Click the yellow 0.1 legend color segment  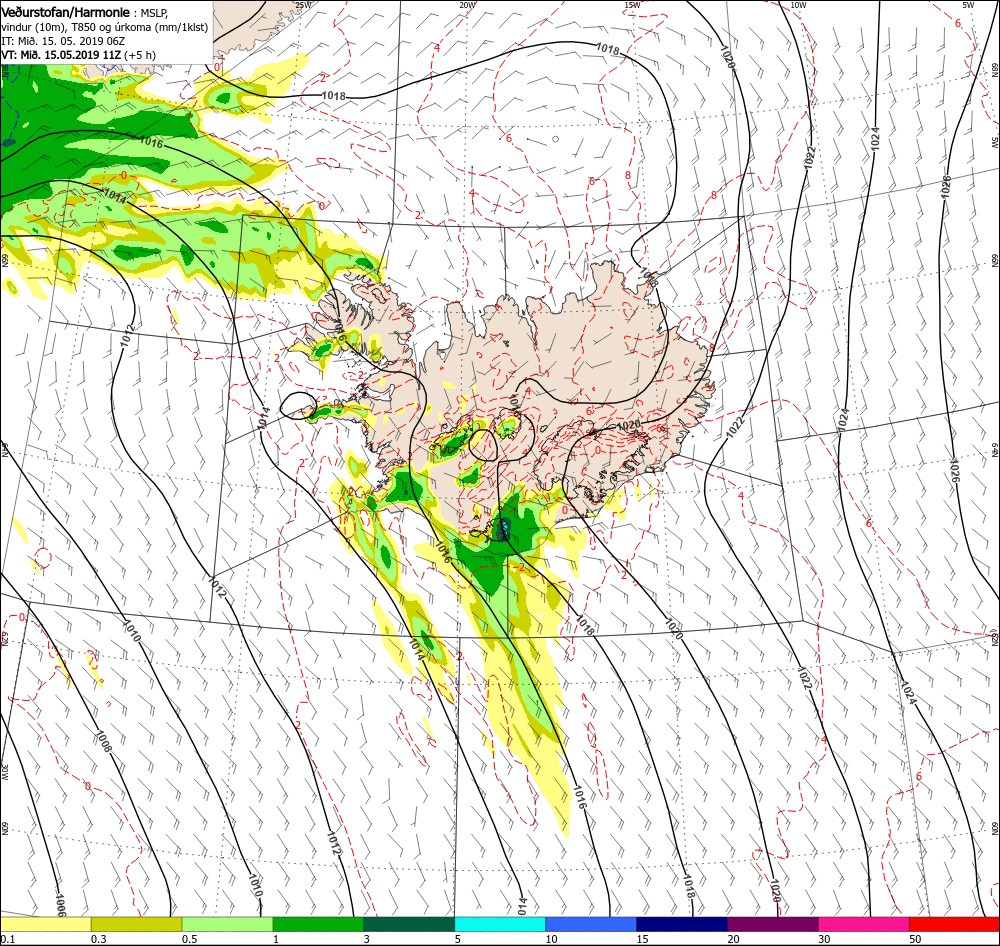point(45,924)
